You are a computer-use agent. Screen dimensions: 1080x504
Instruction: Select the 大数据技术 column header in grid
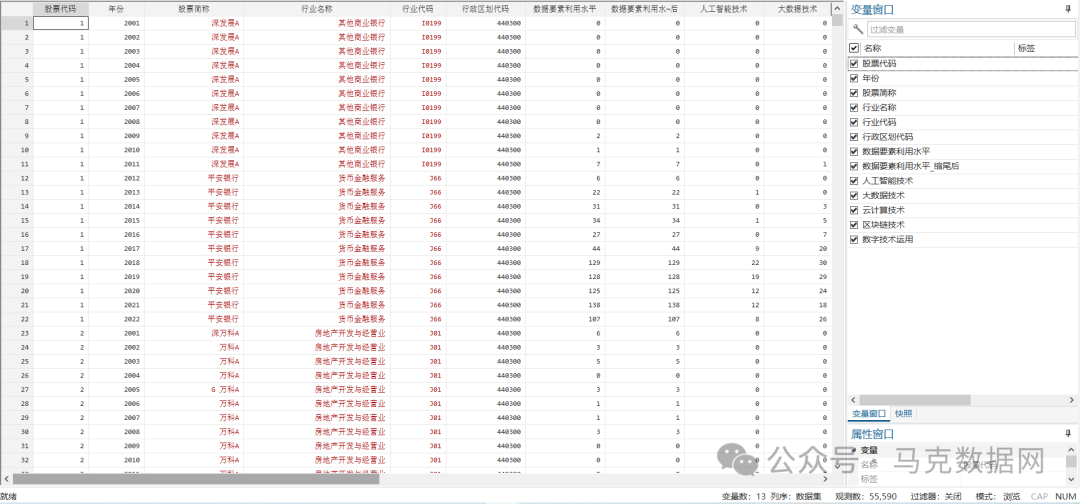tap(797, 9)
